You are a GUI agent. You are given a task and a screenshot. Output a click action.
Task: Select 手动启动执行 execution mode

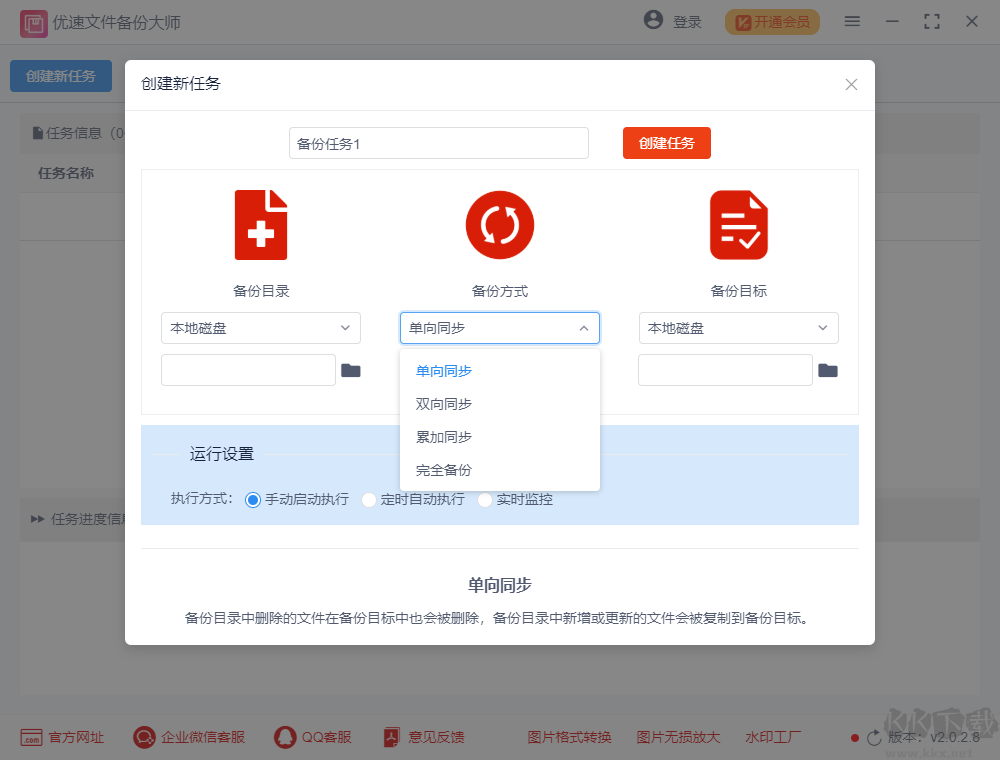click(255, 499)
